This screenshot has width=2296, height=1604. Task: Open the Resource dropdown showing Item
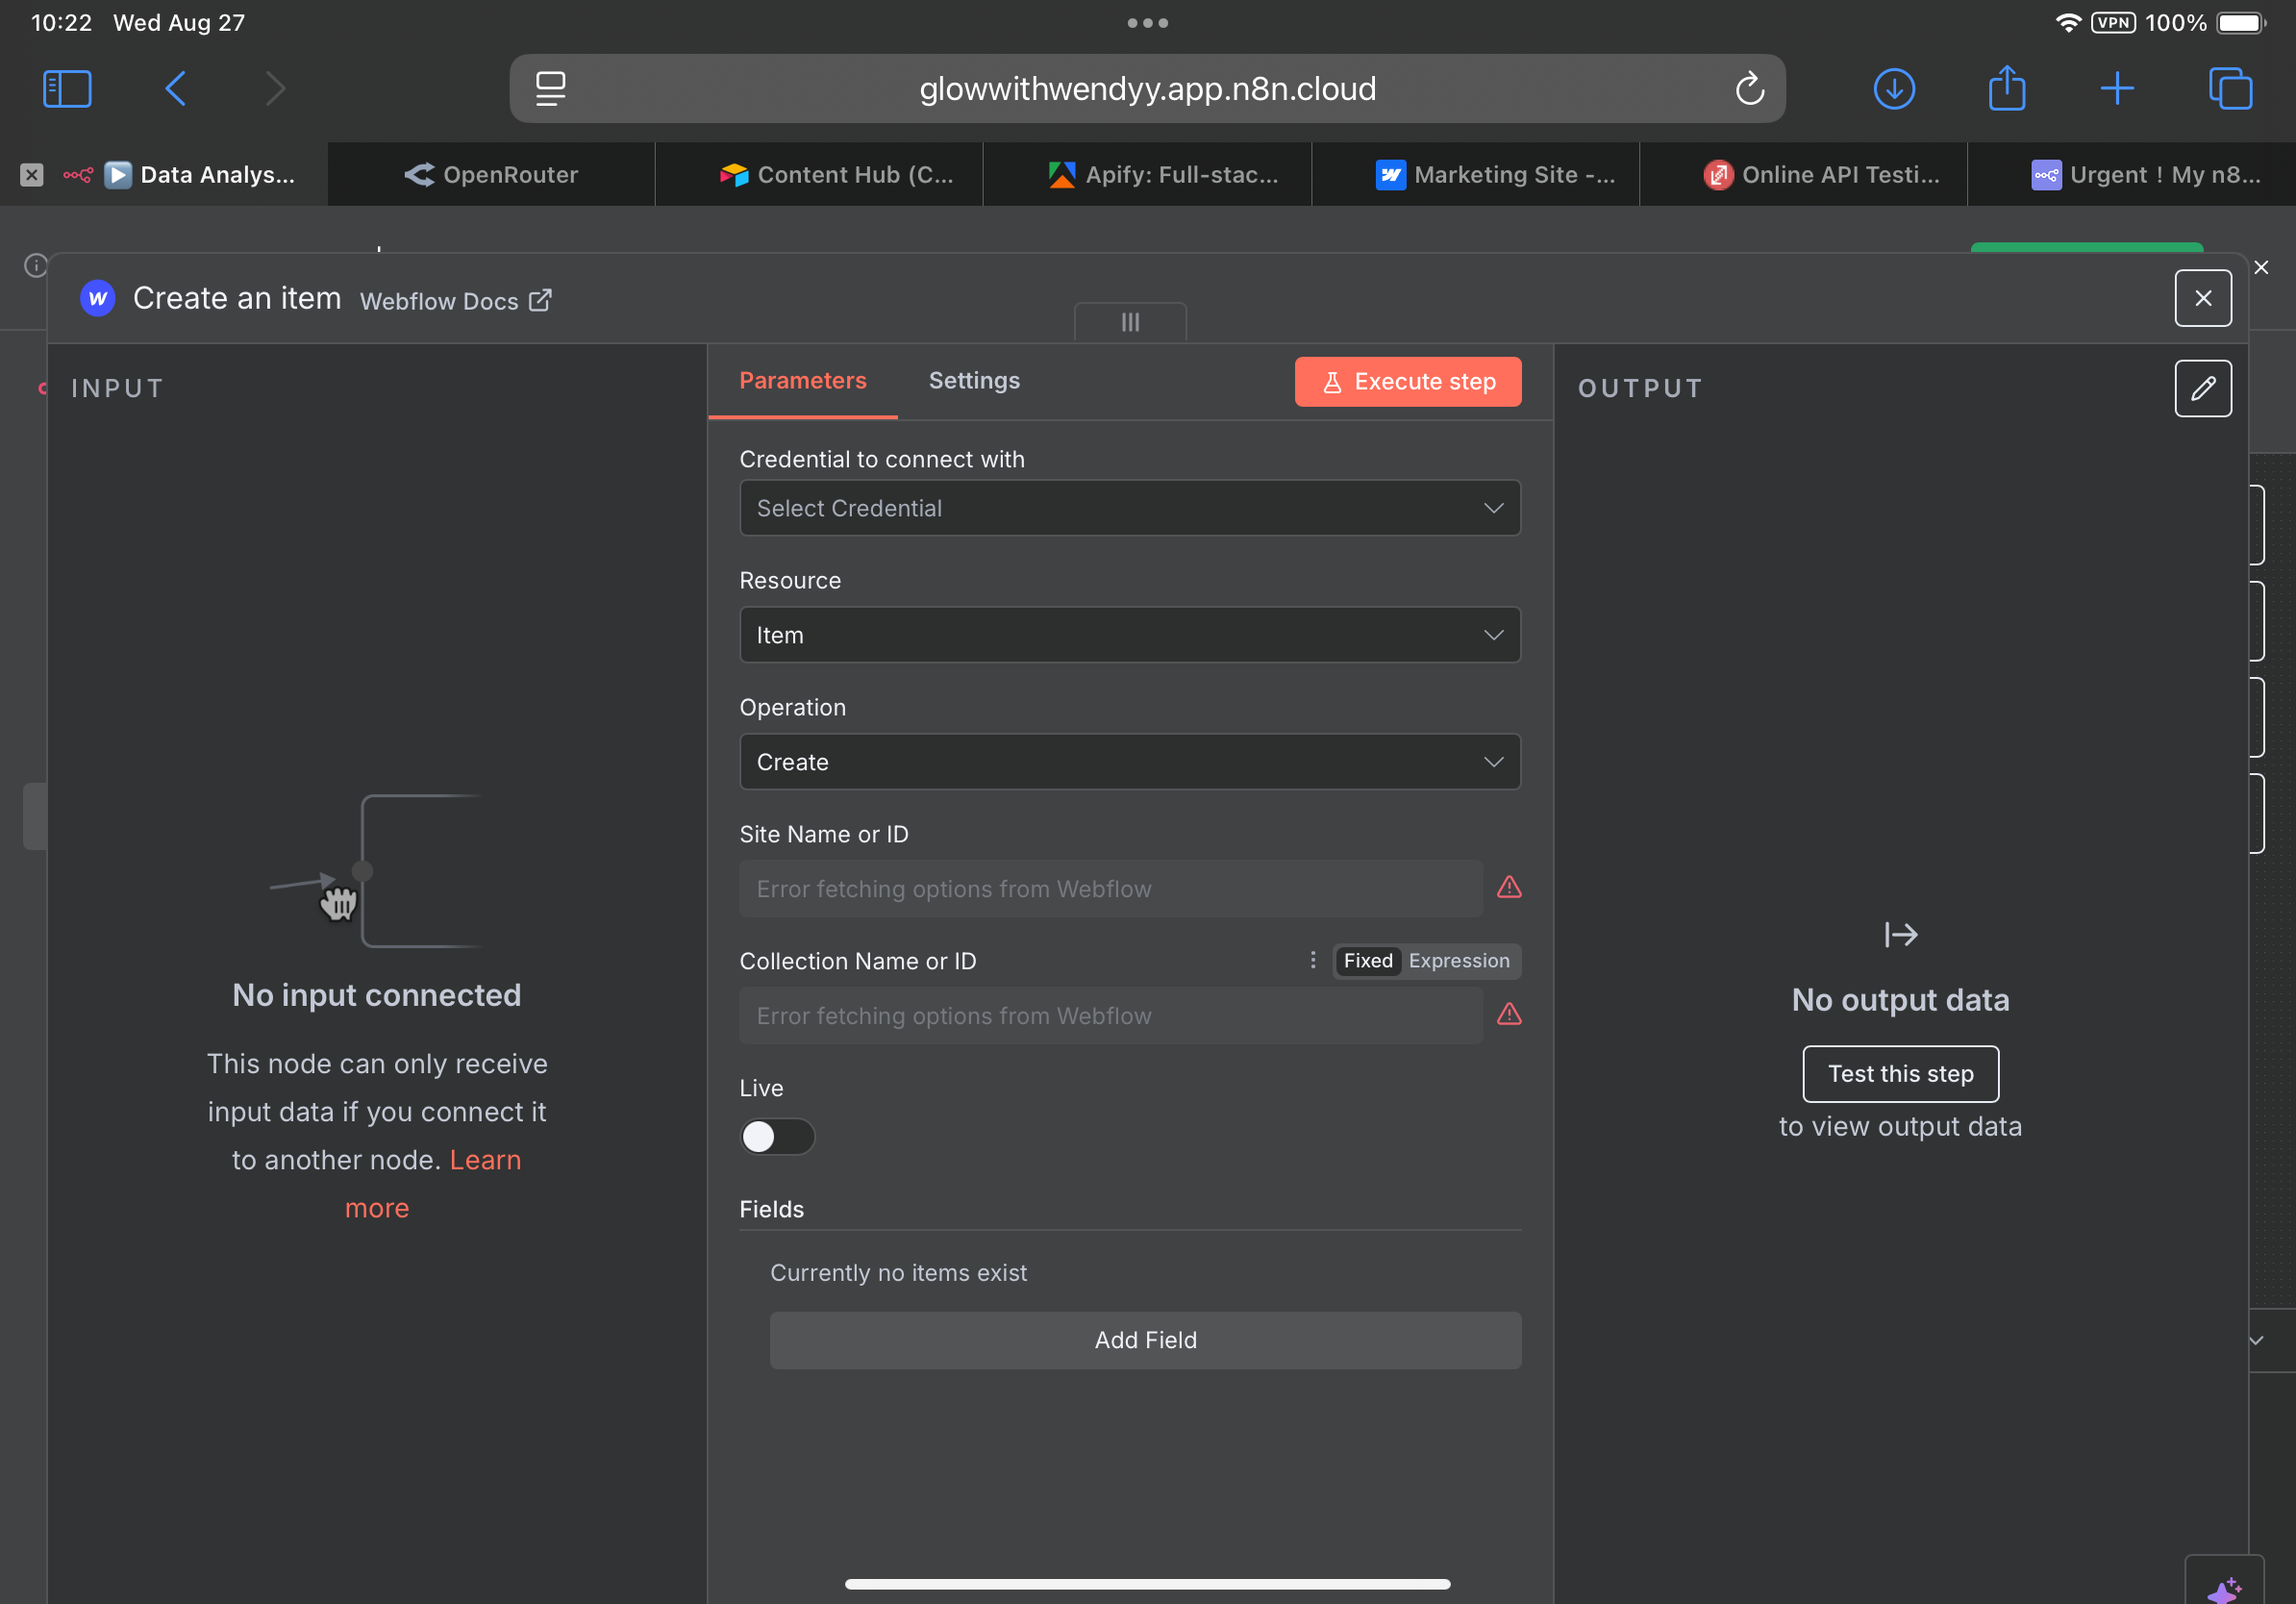[1129, 634]
